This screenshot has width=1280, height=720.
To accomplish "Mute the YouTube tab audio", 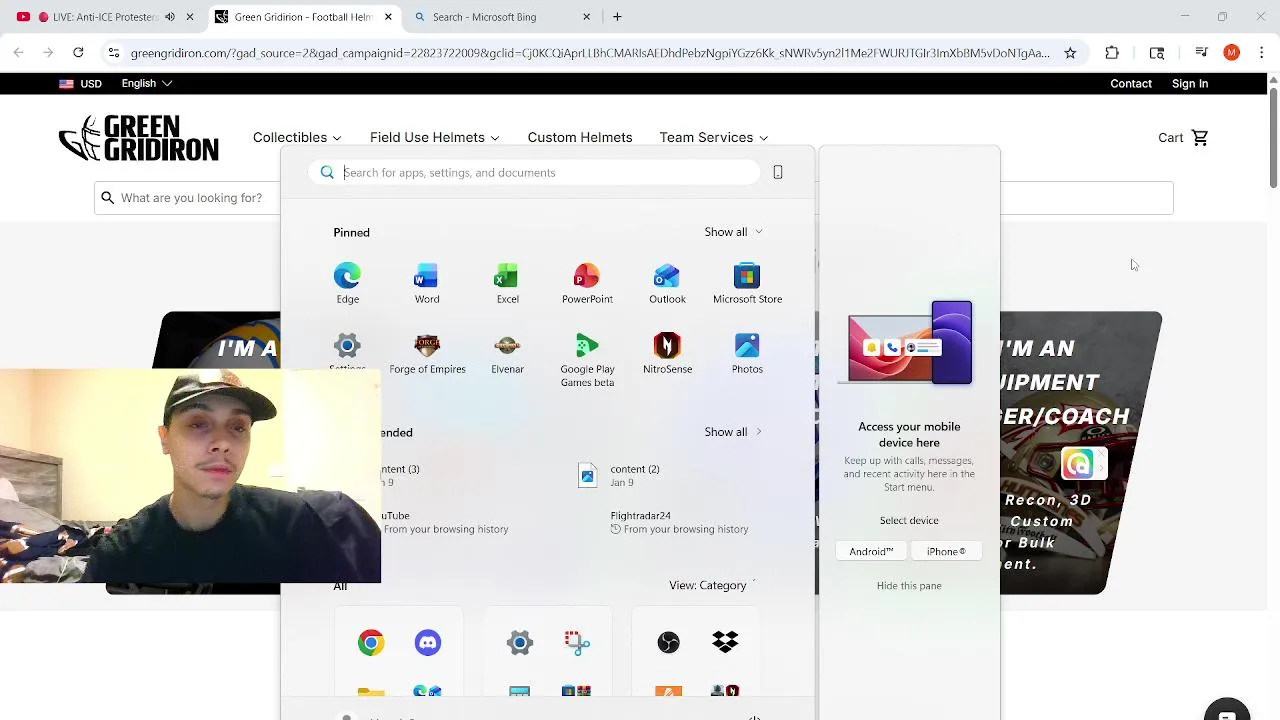I will 170,17.
